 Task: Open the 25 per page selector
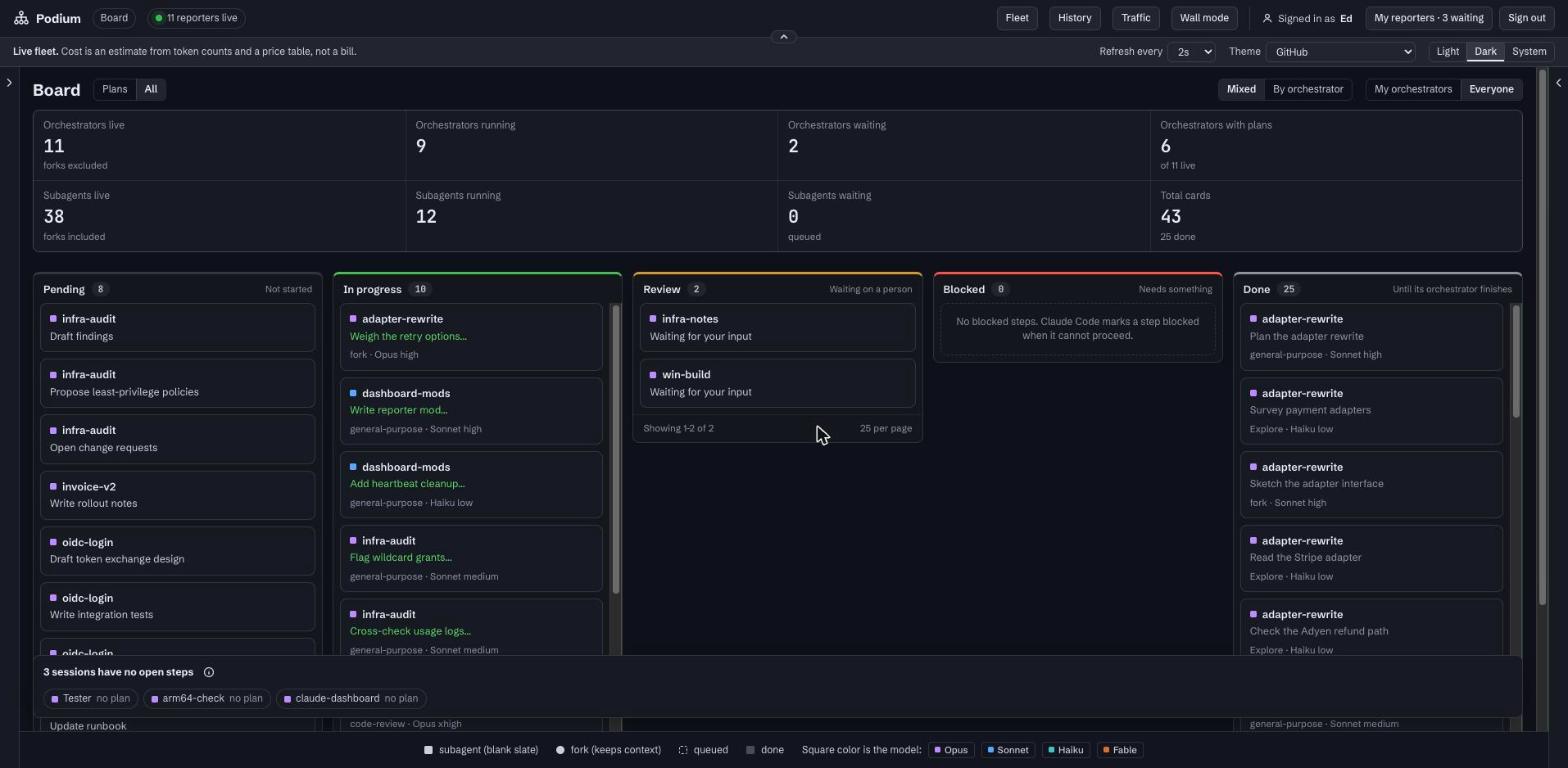(886, 428)
